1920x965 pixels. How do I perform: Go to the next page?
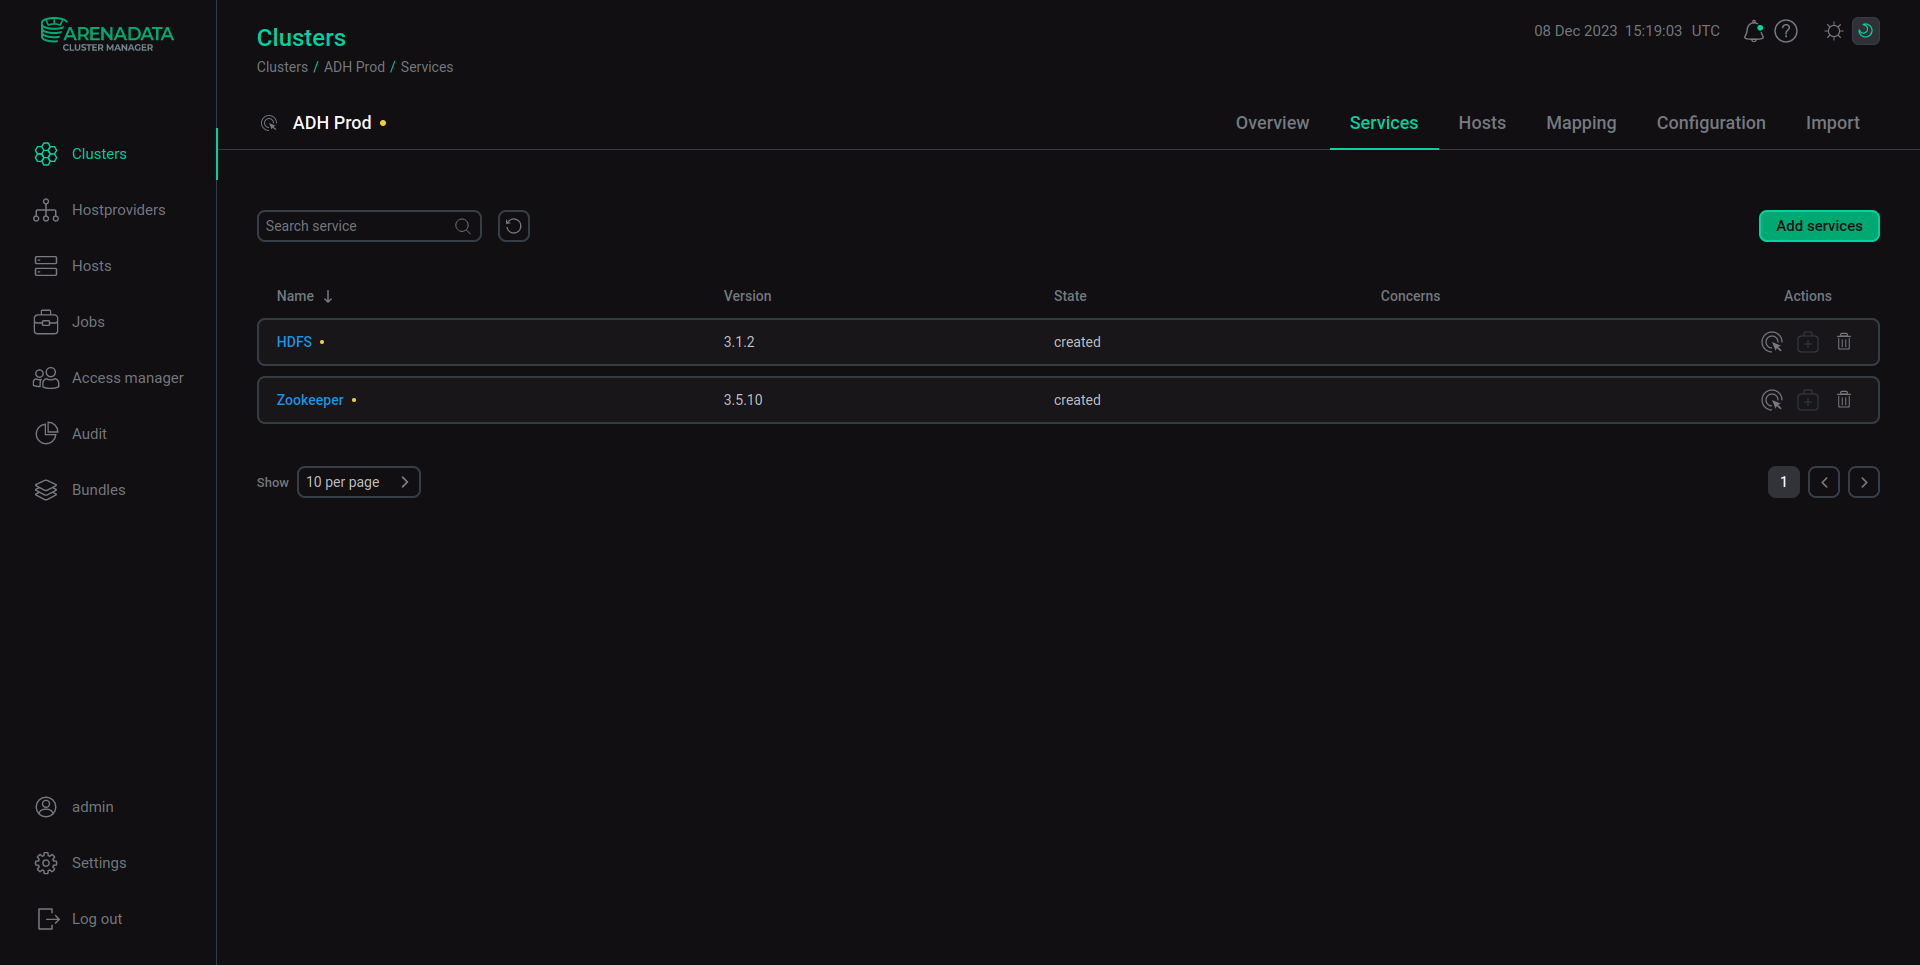coord(1863,482)
